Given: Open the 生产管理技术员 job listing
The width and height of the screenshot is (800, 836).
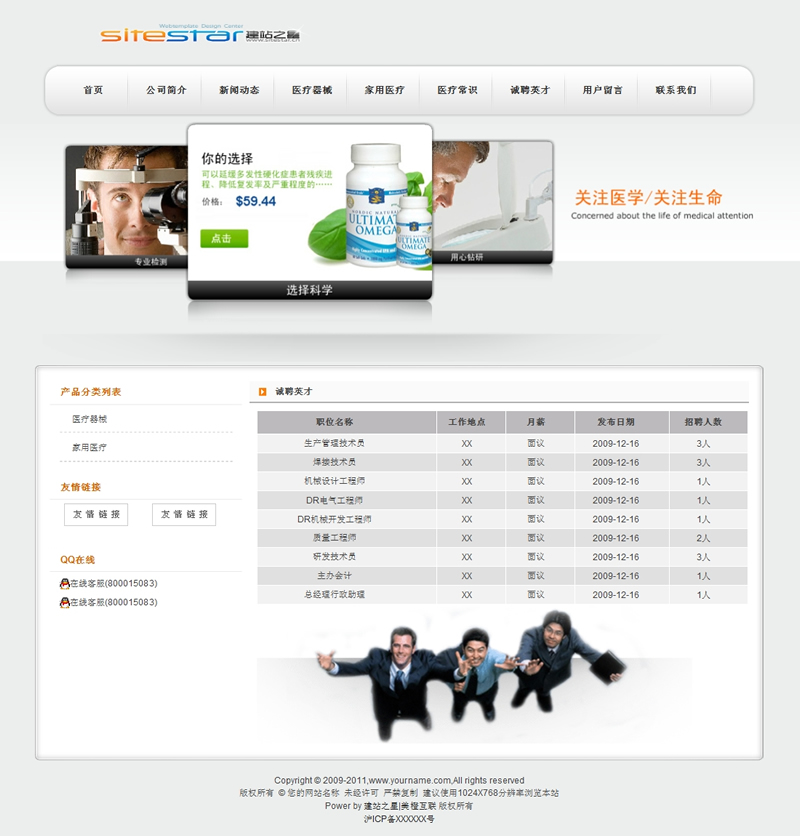Looking at the screenshot, I should coord(334,443).
